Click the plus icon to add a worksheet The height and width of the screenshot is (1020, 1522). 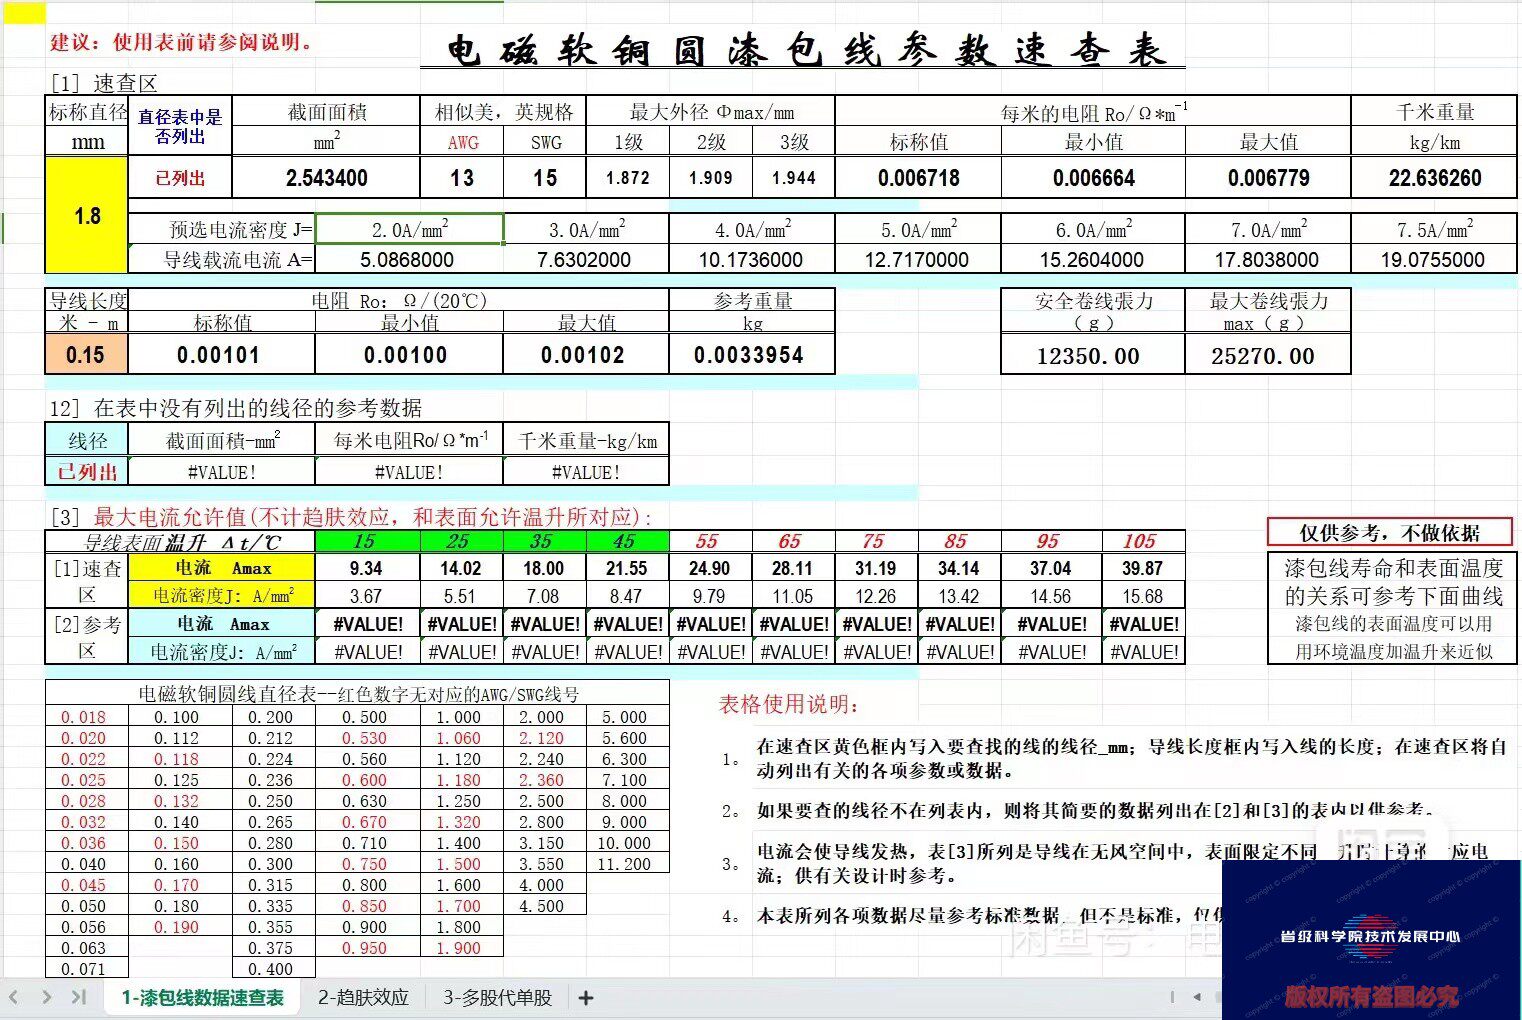[x=584, y=997]
